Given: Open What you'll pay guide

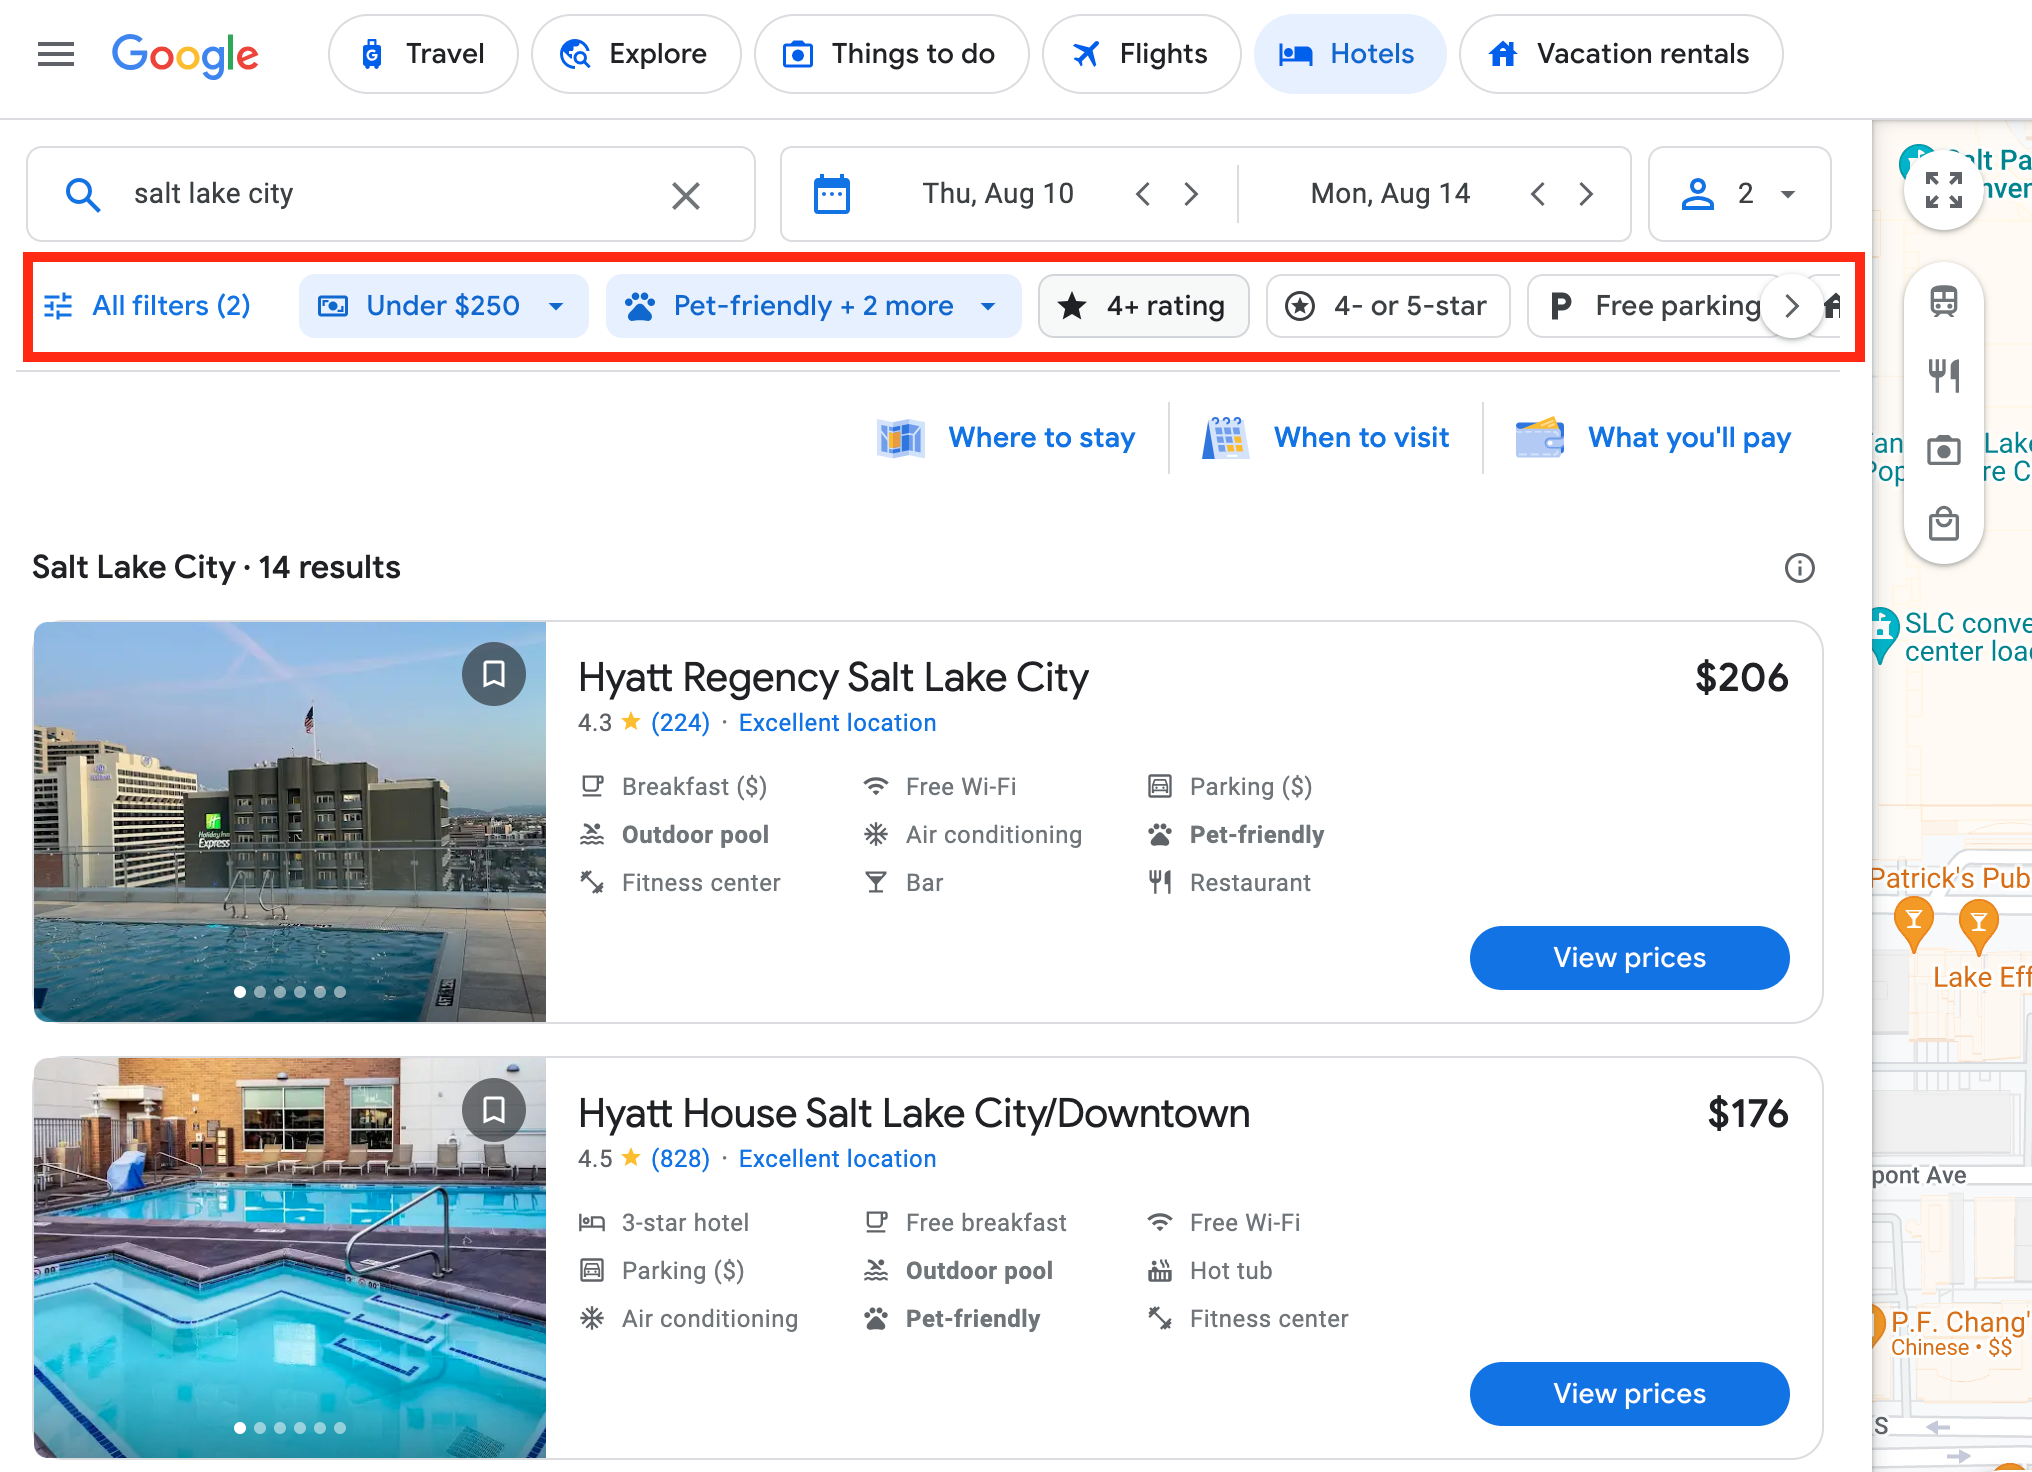Looking at the screenshot, I should (1653, 438).
